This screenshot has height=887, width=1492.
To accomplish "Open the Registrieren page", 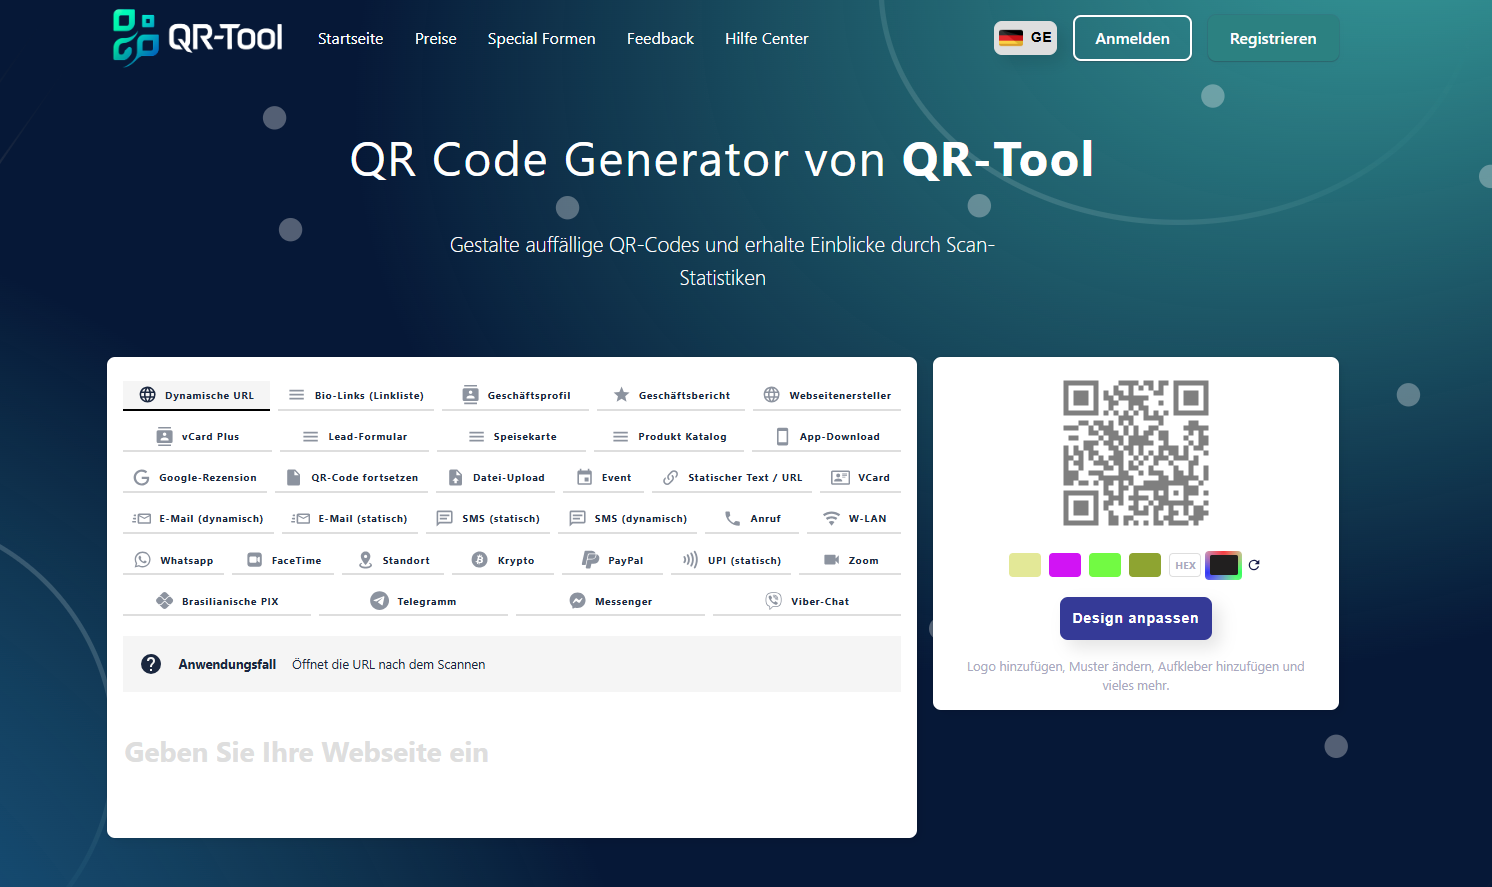I will [x=1273, y=37].
